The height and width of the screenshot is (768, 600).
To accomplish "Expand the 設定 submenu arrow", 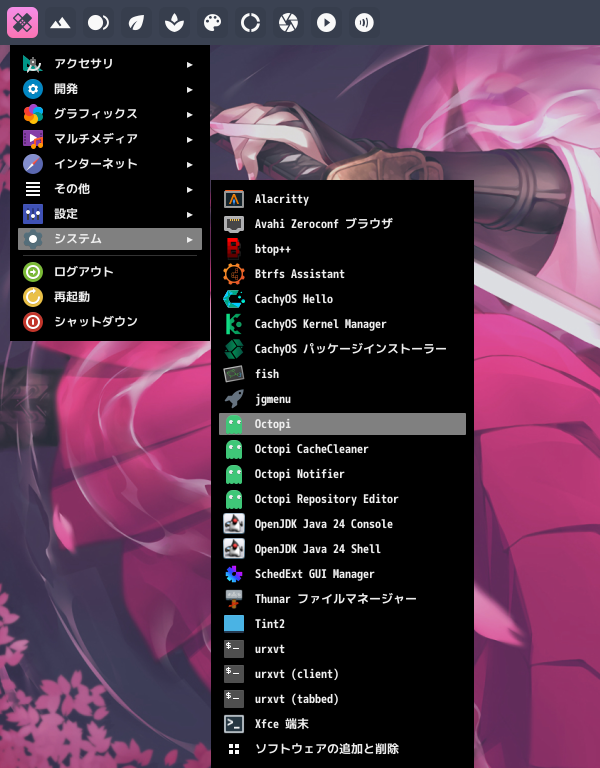I will click(x=190, y=214).
